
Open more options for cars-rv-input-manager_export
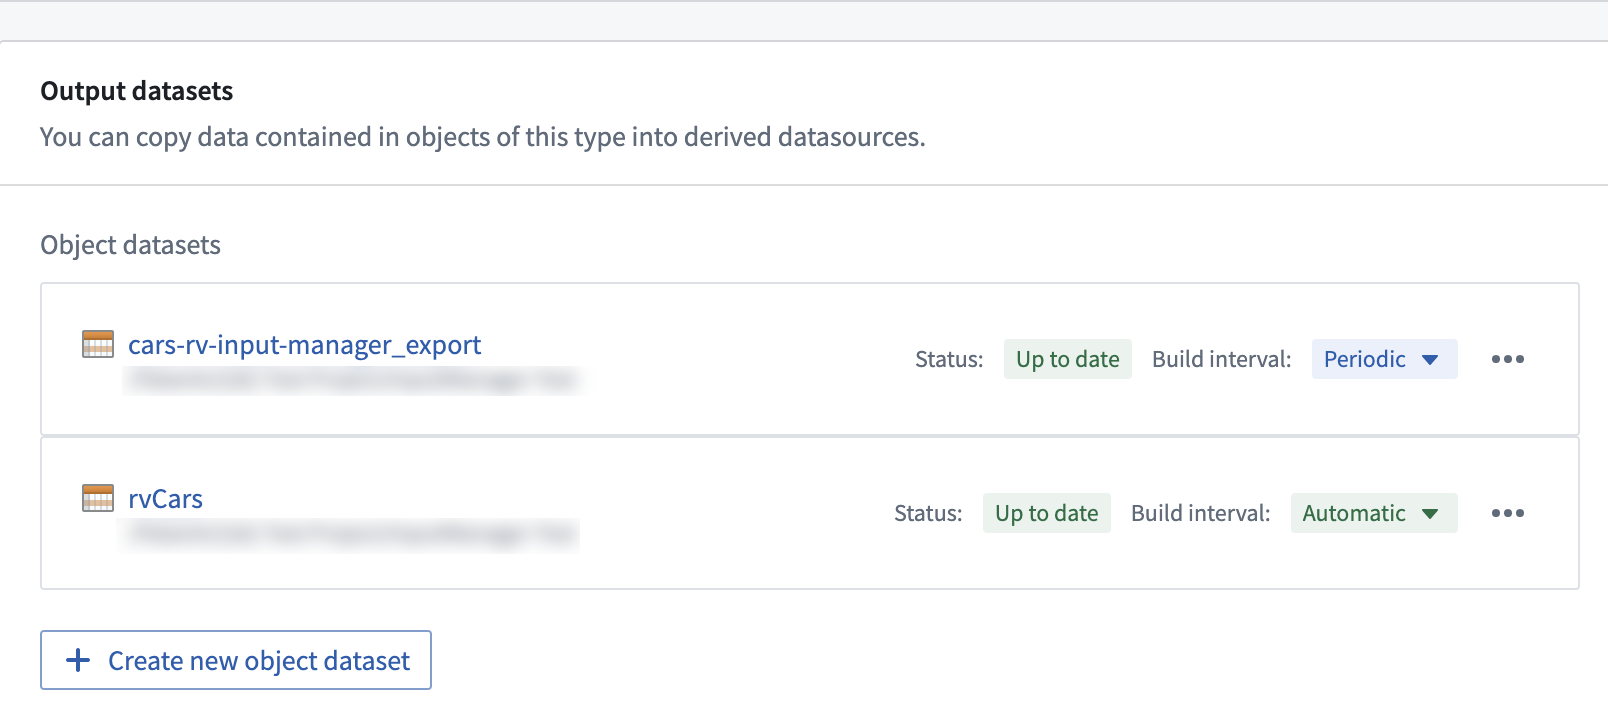pos(1507,359)
